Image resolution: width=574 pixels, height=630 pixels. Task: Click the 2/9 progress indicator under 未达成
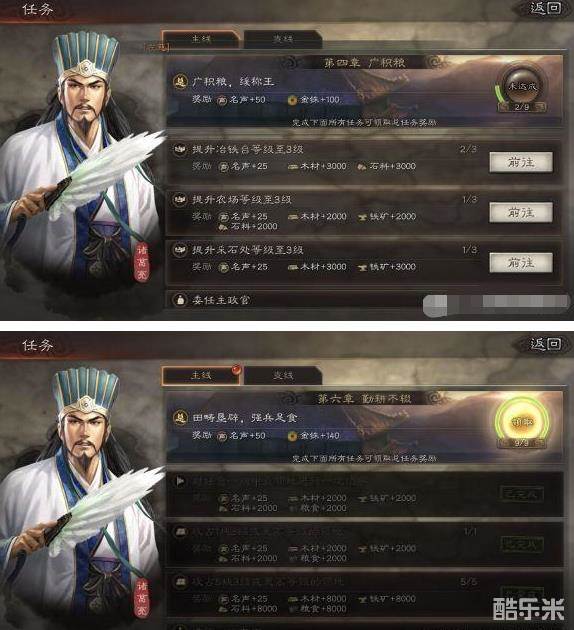tap(522, 107)
